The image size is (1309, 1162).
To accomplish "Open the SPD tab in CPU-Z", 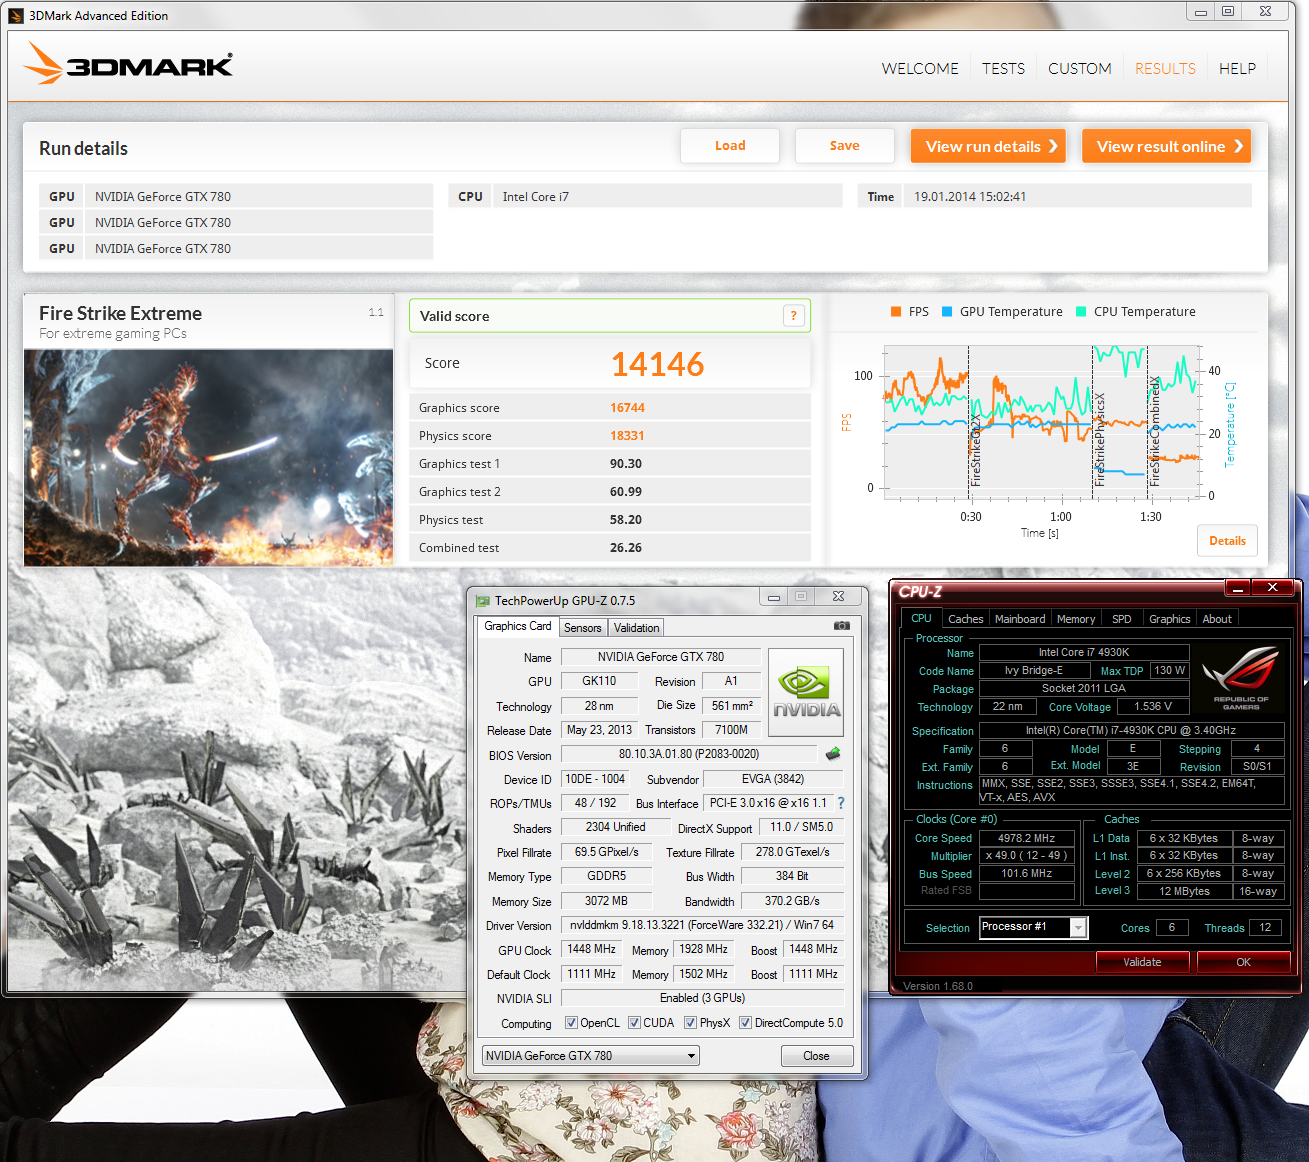I will [1122, 619].
